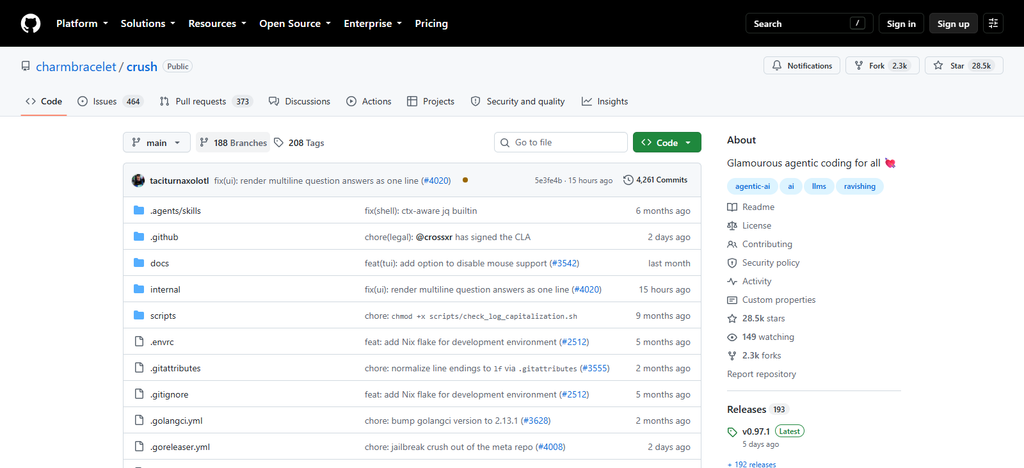The width and height of the screenshot is (1024, 468).
Task: Show commit status dot details
Action: point(465,180)
